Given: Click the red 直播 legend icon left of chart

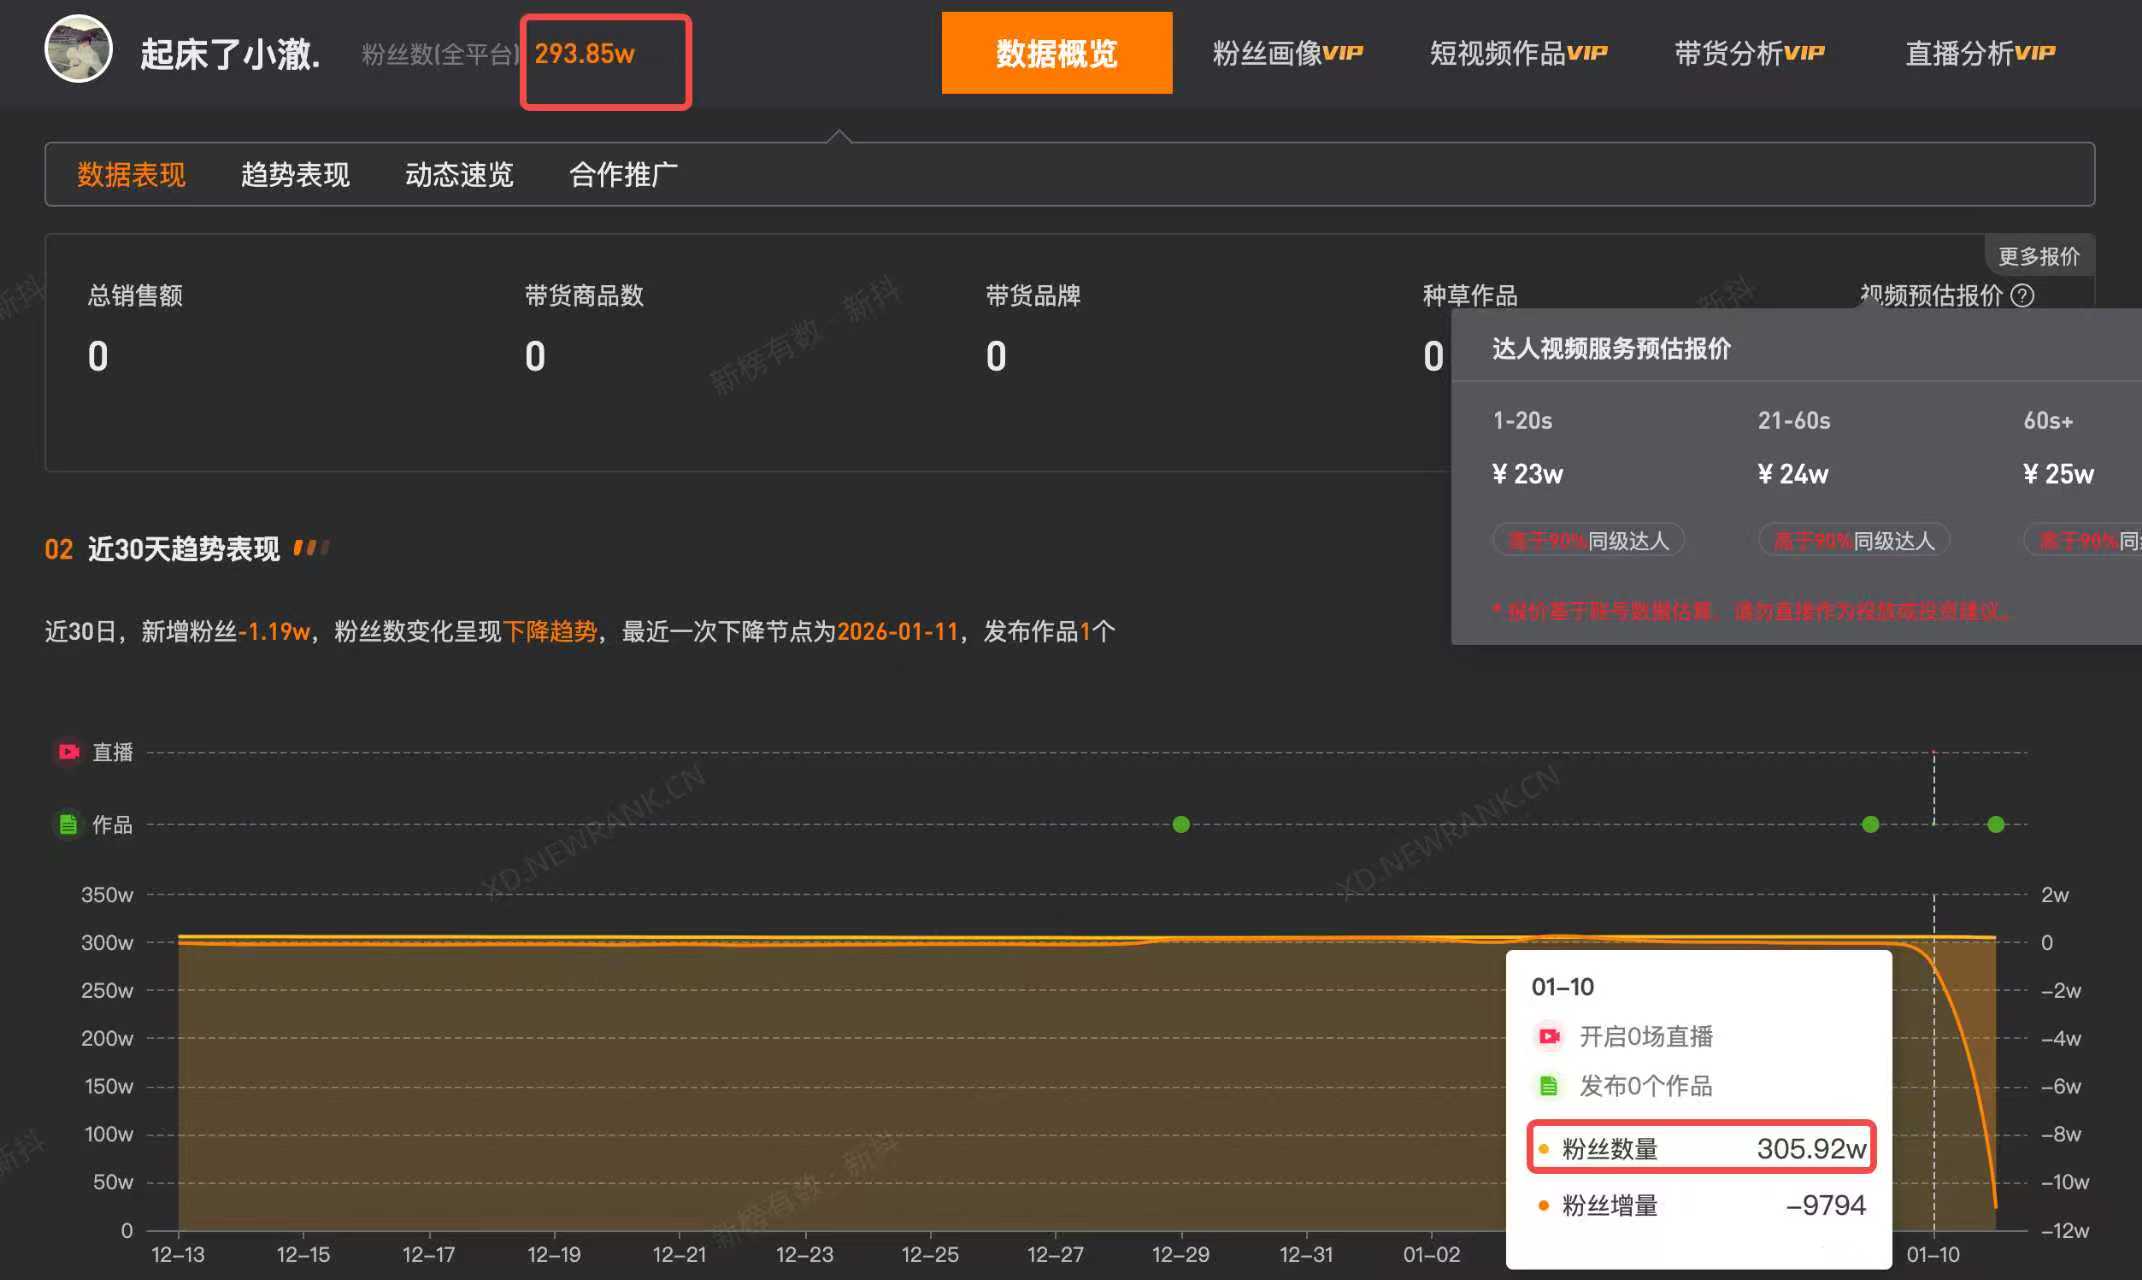Looking at the screenshot, I should click(67, 751).
